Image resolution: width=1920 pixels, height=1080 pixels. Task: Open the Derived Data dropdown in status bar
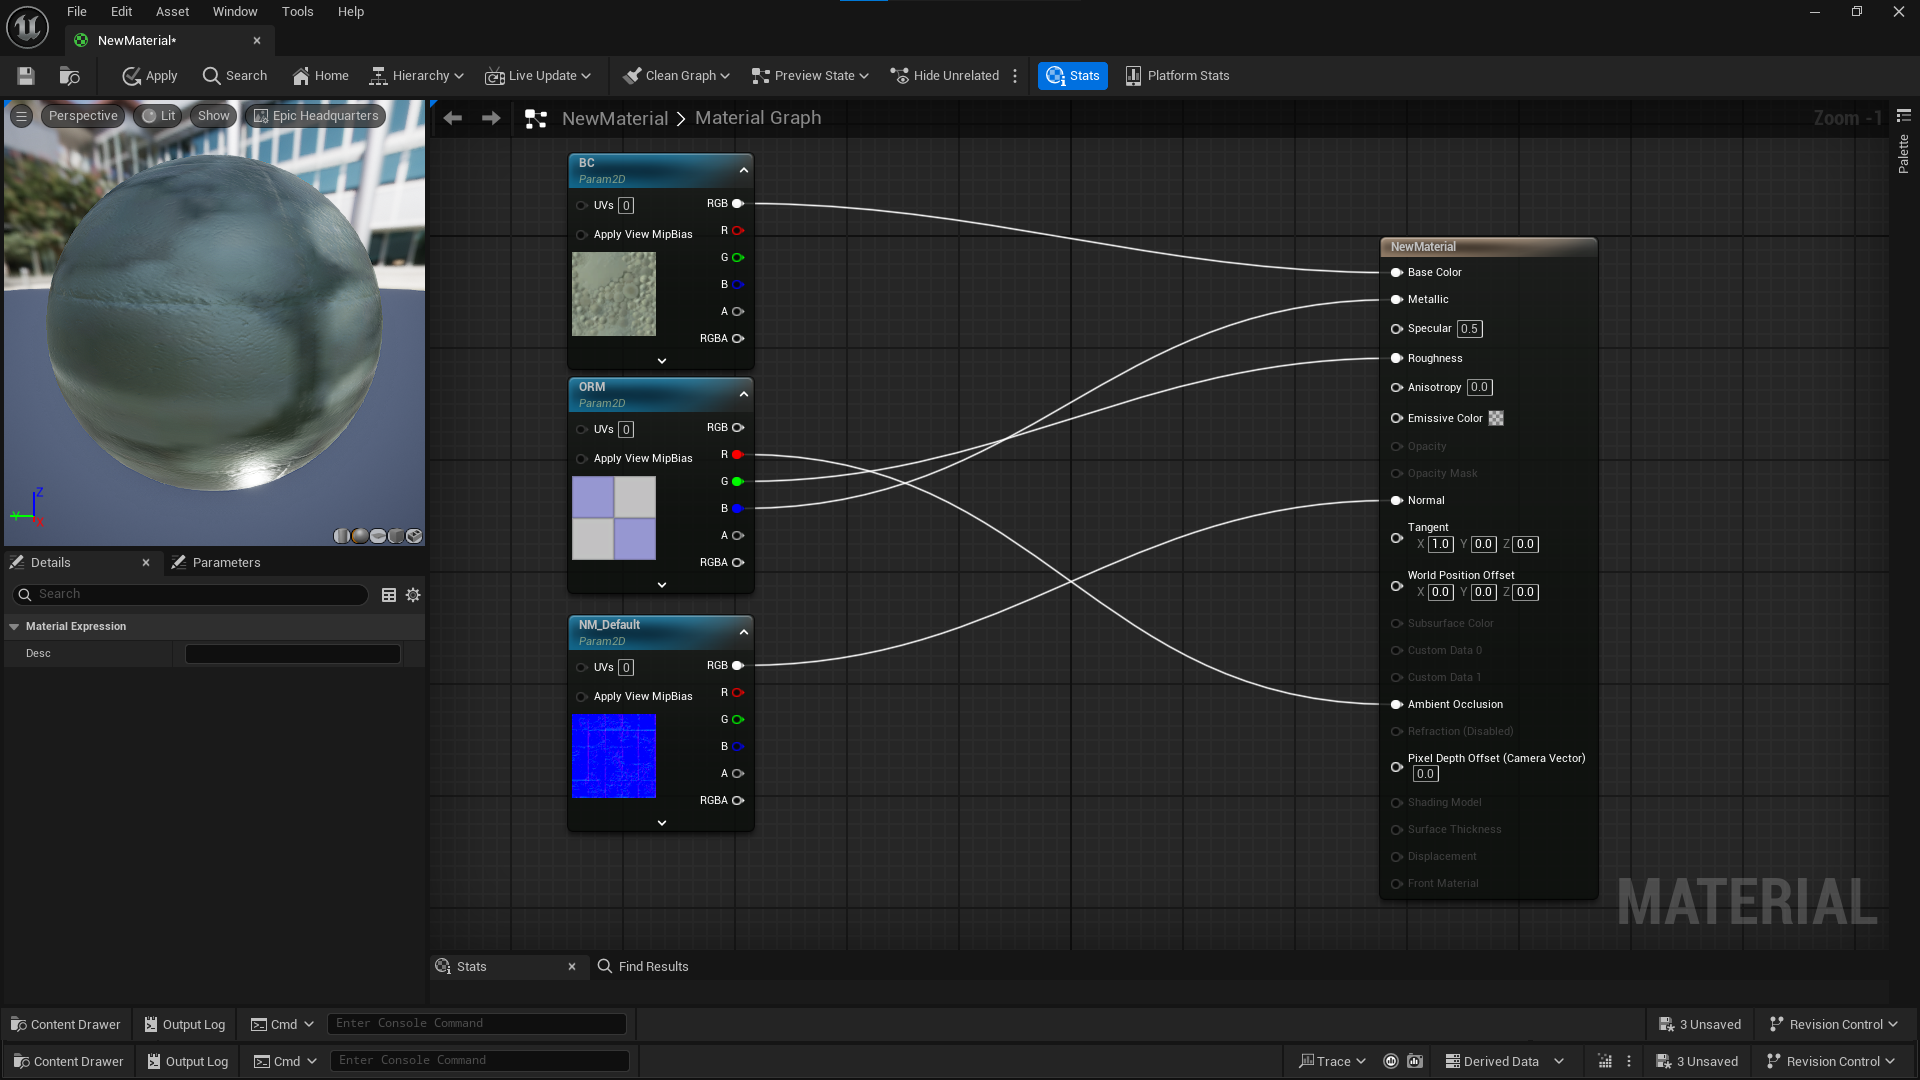tap(1504, 1061)
